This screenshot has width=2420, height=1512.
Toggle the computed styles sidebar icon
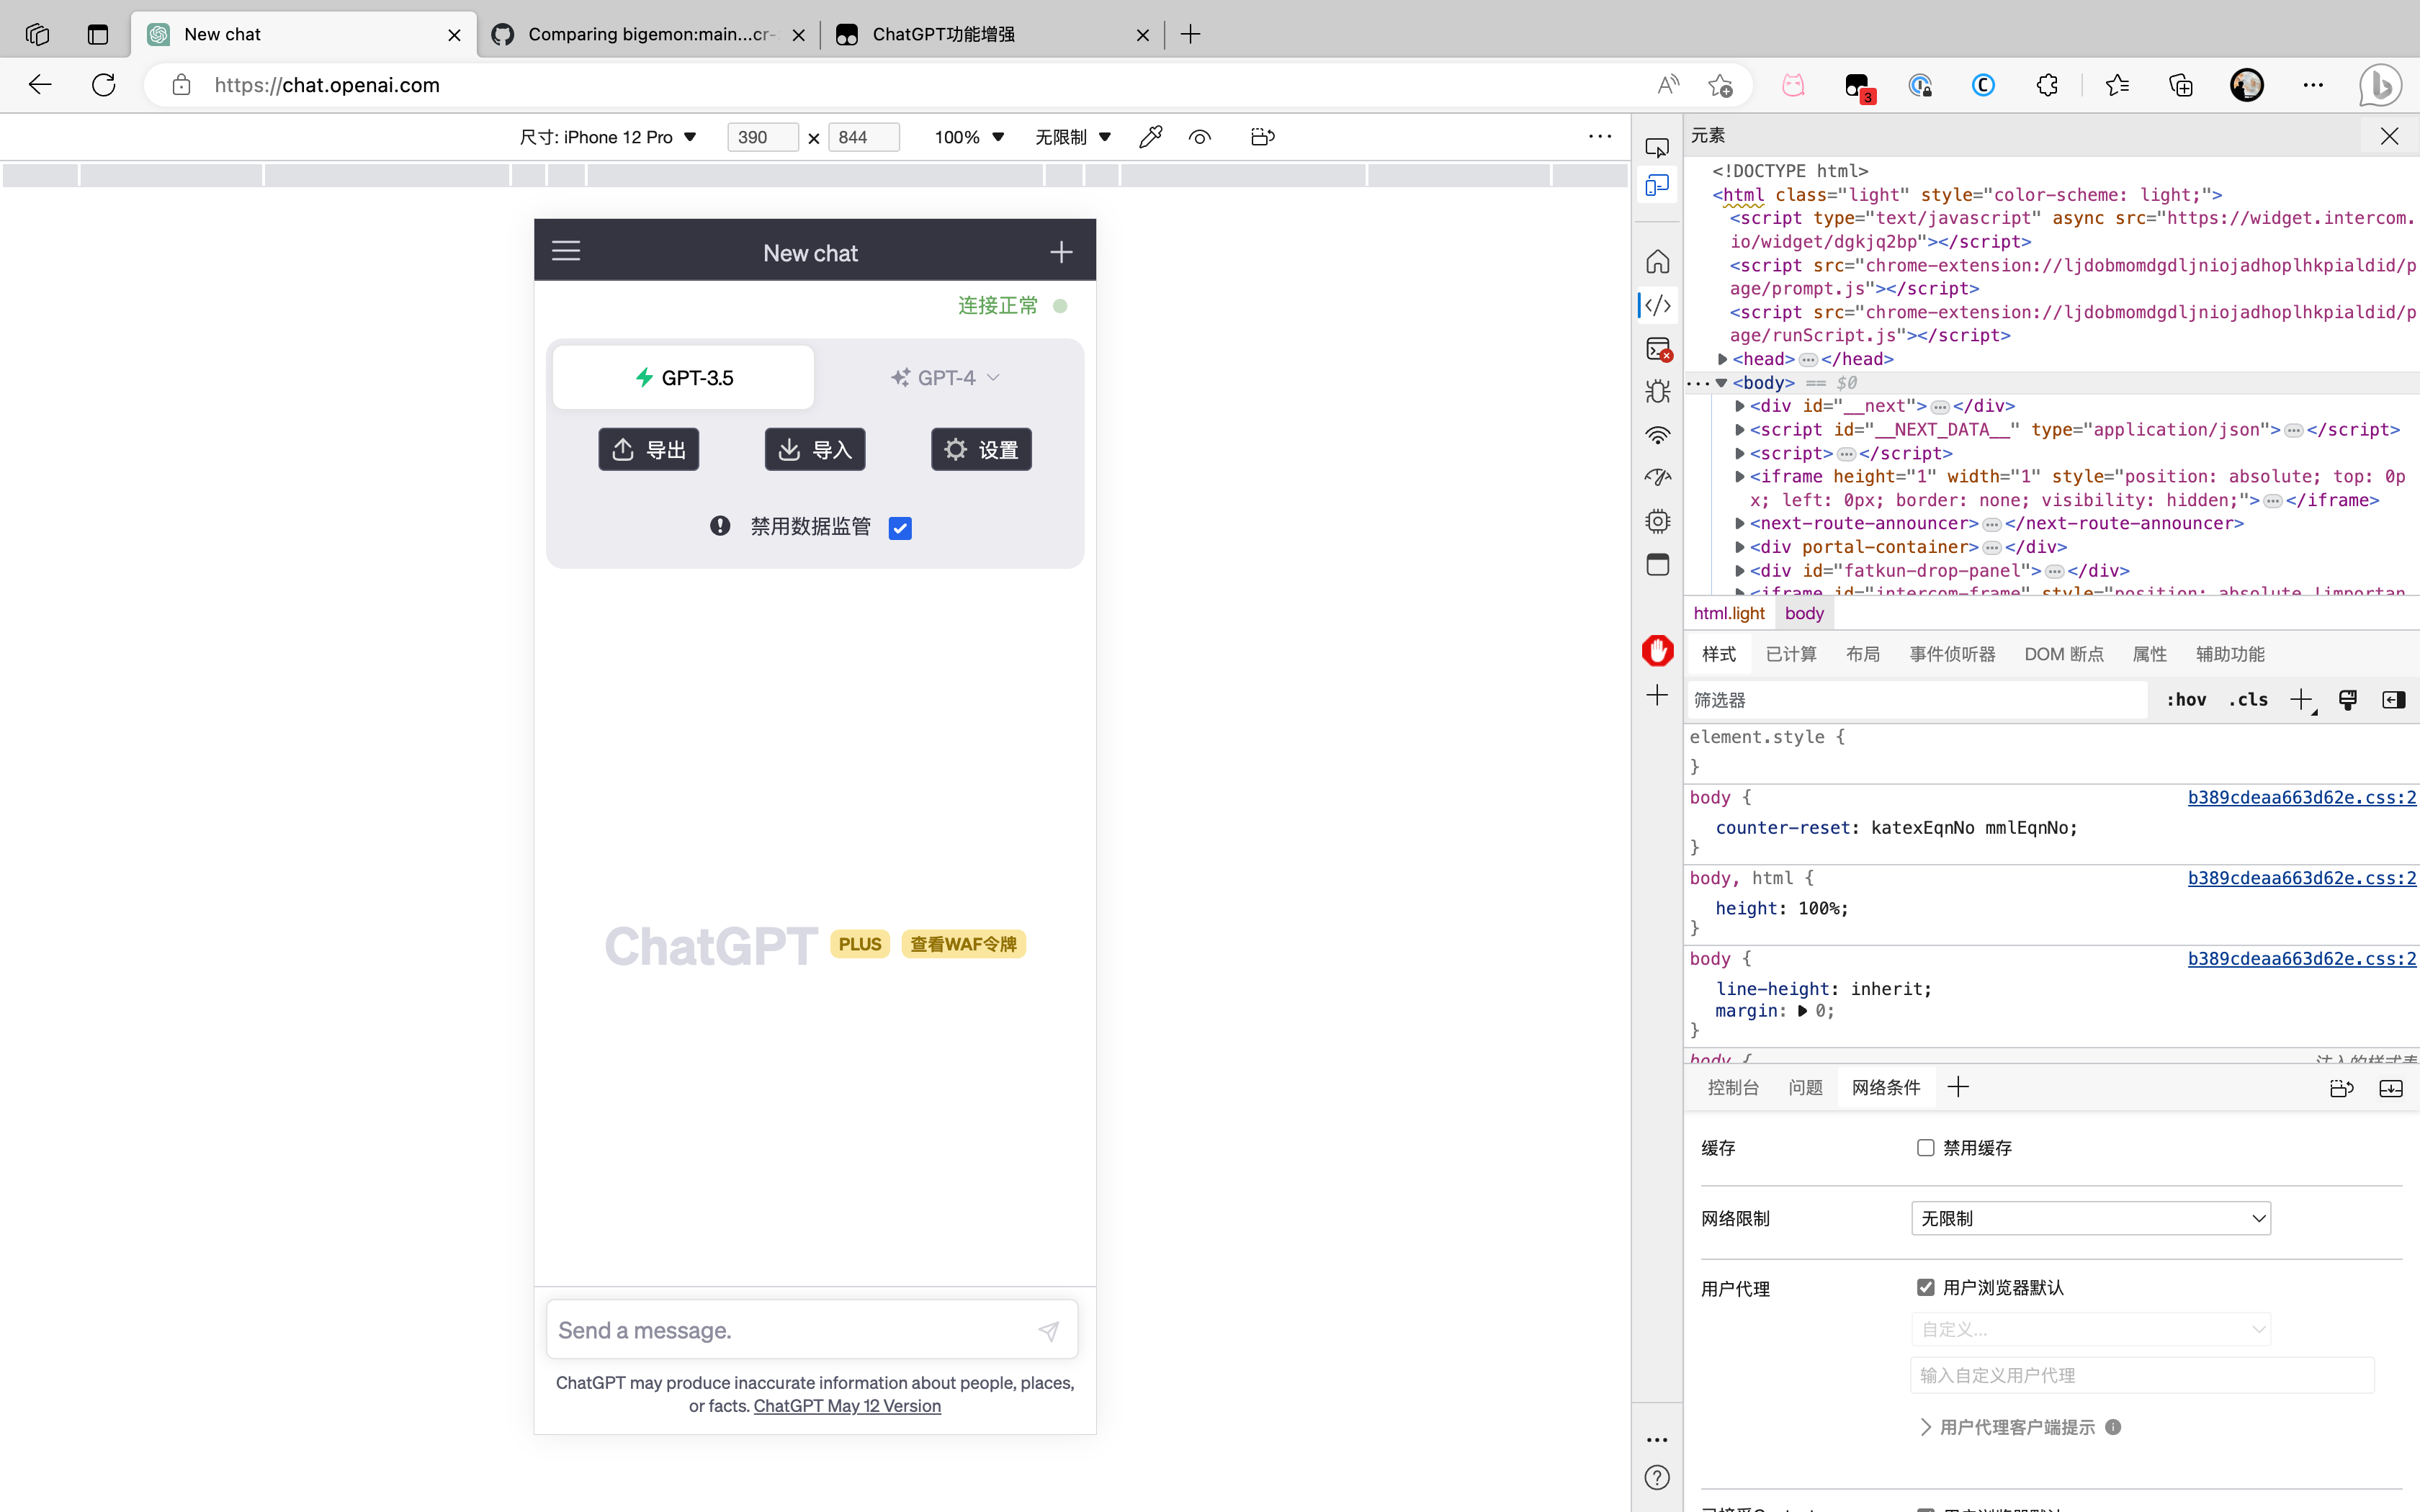(x=2394, y=700)
